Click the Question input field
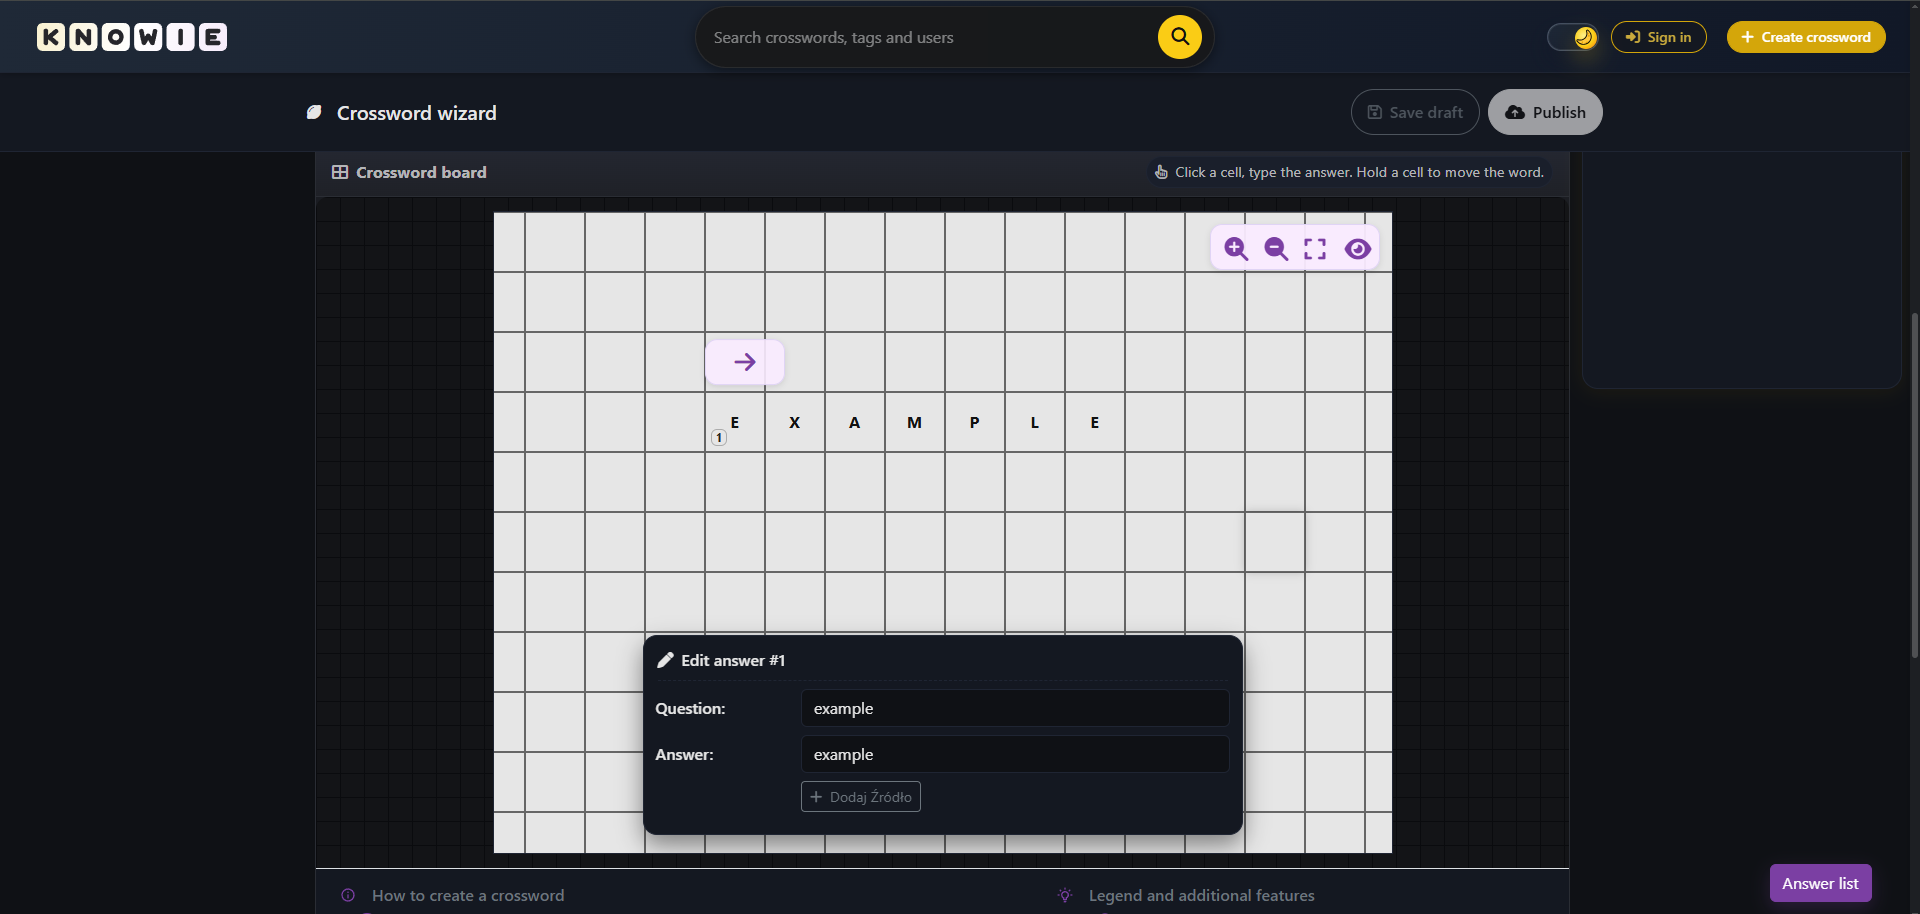 click(x=1014, y=708)
